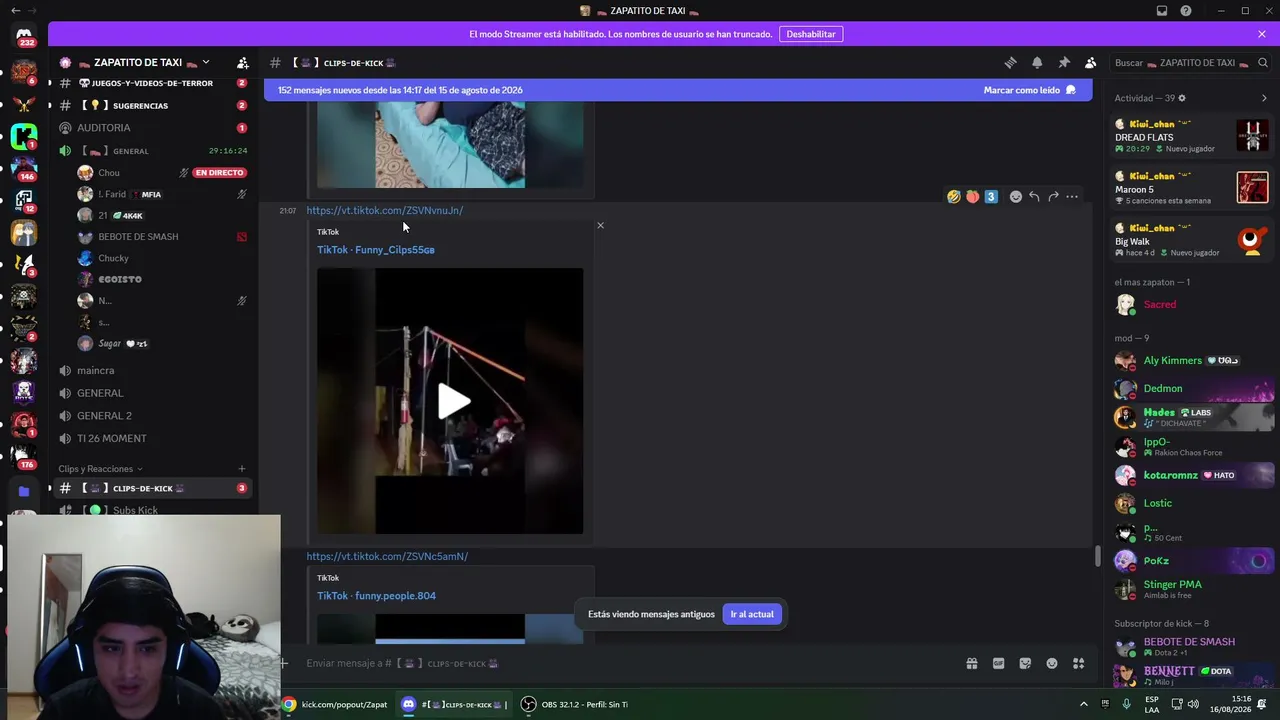Viewport: 1280px width, 720px height.
Task: Collapse the Clips y Reacciones category
Action: tap(100, 469)
